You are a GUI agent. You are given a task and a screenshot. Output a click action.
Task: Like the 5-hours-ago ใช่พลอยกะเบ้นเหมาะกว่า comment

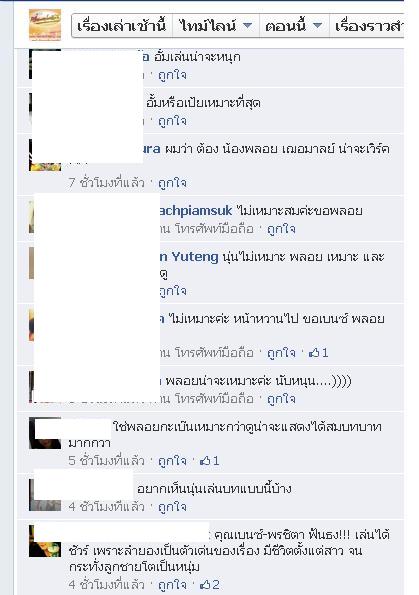172,461
